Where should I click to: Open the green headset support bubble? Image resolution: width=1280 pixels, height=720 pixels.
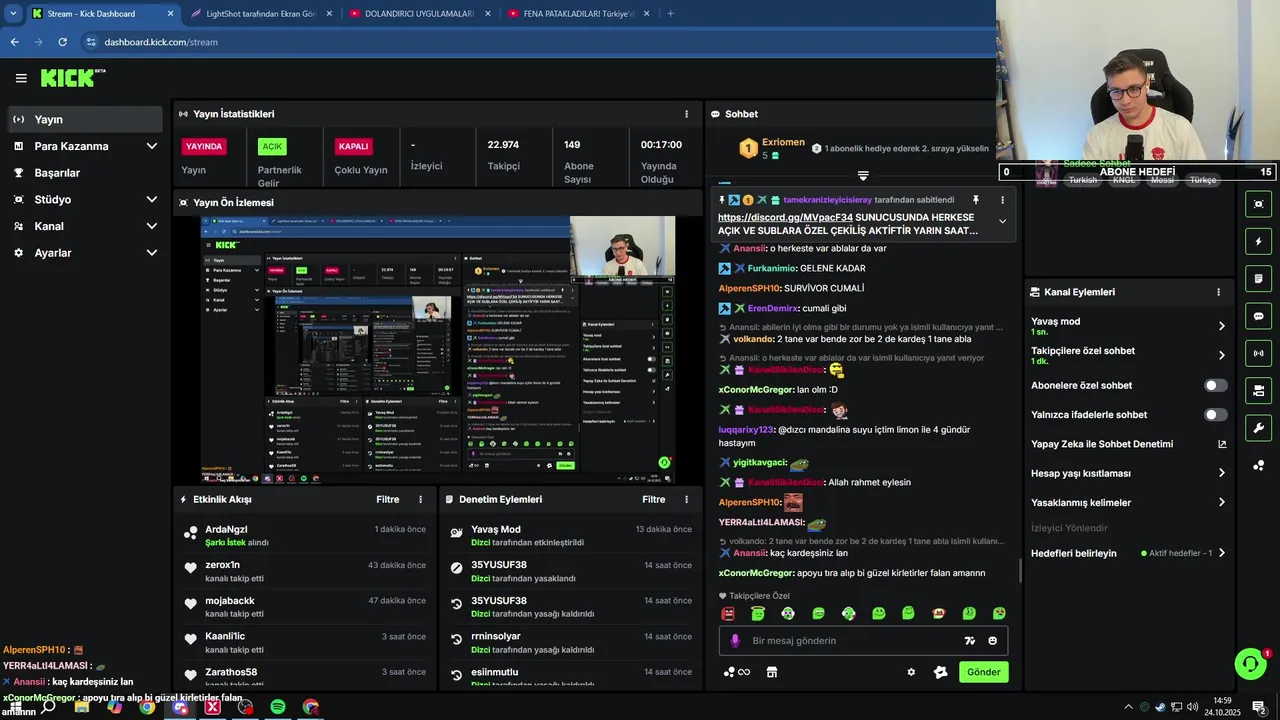pyautogui.click(x=1250, y=663)
